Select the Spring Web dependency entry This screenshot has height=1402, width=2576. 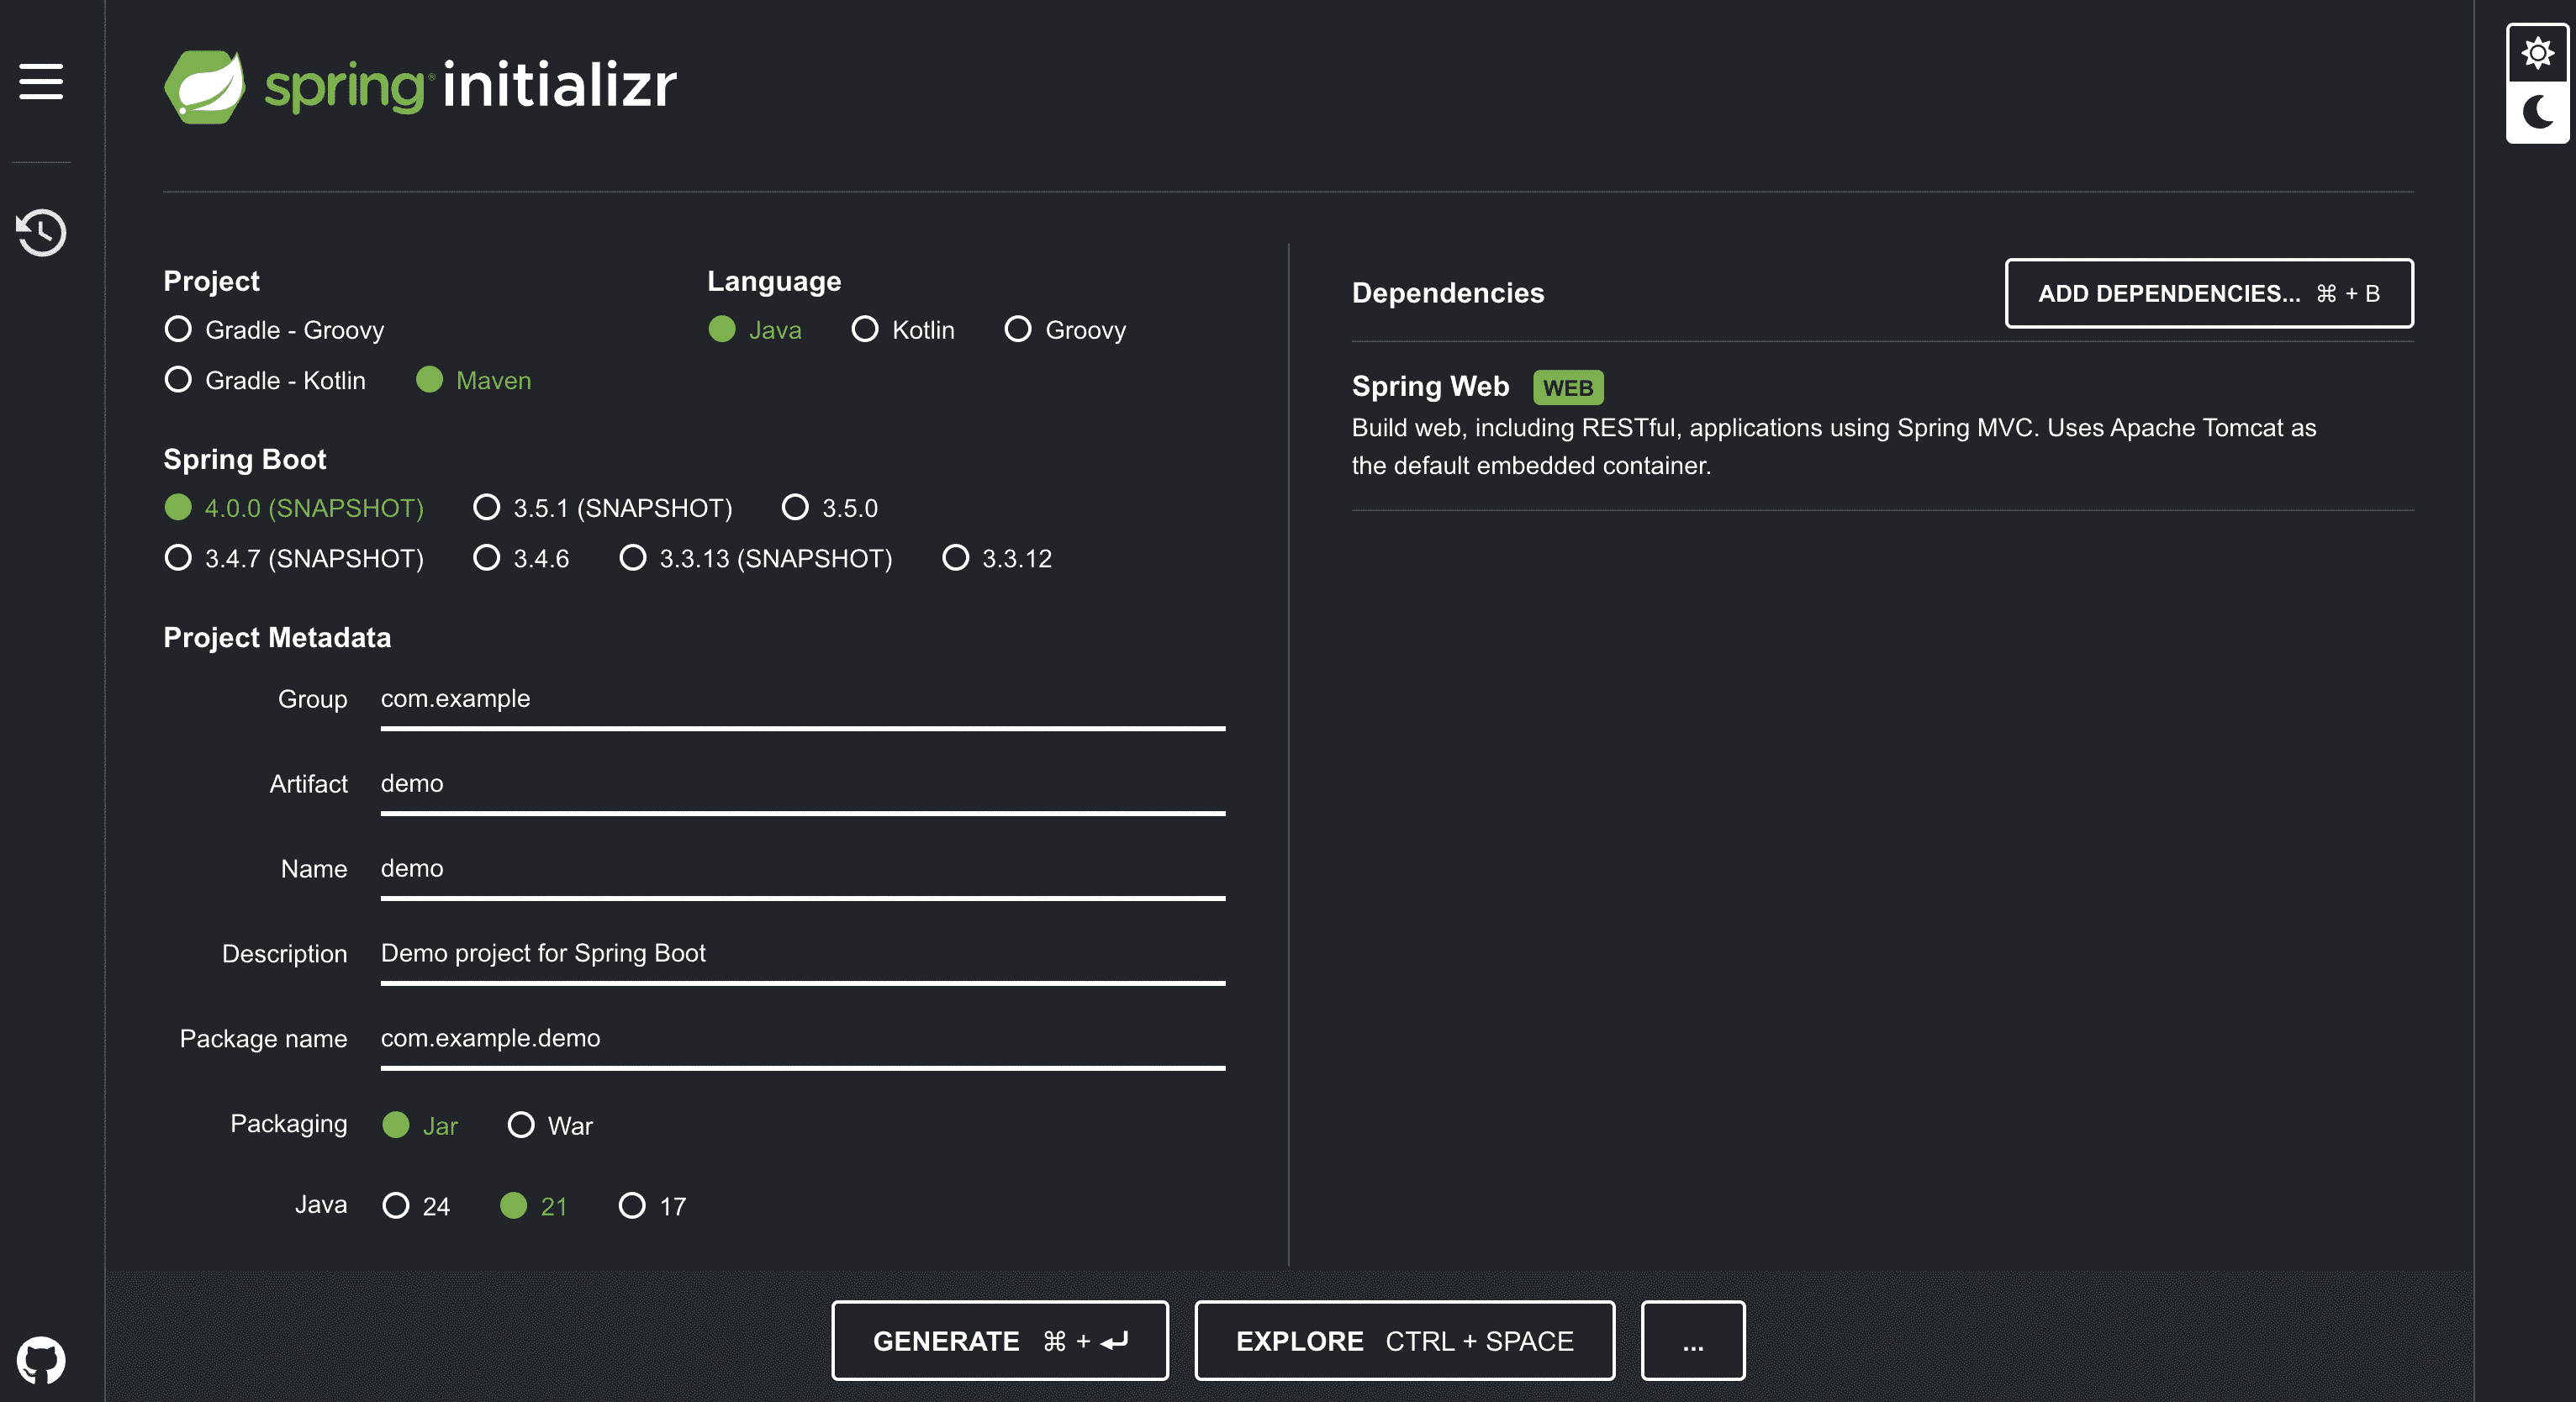[x=1429, y=386]
